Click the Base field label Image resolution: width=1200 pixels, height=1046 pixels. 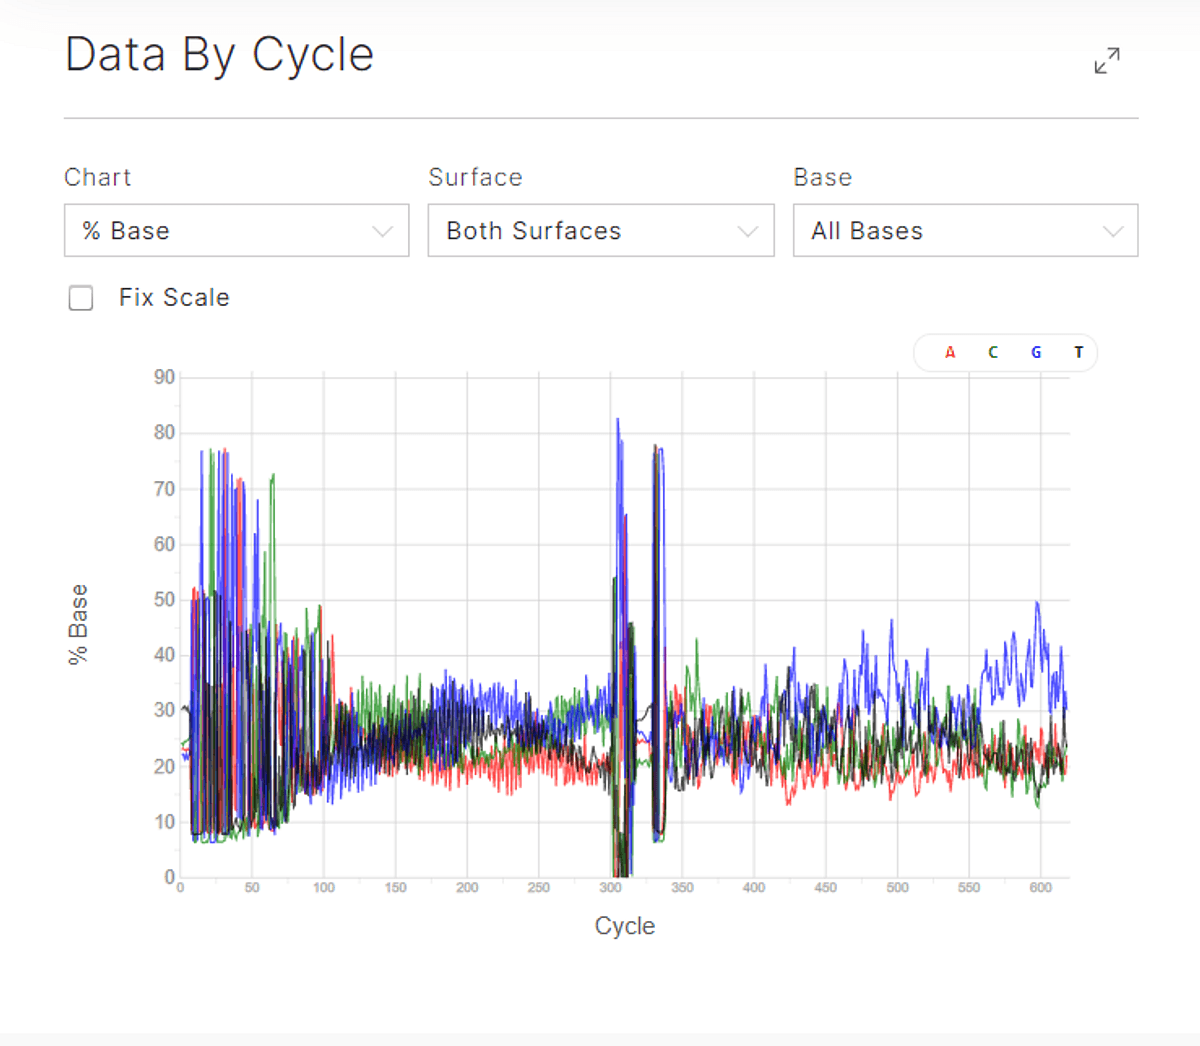pyautogui.click(x=823, y=177)
